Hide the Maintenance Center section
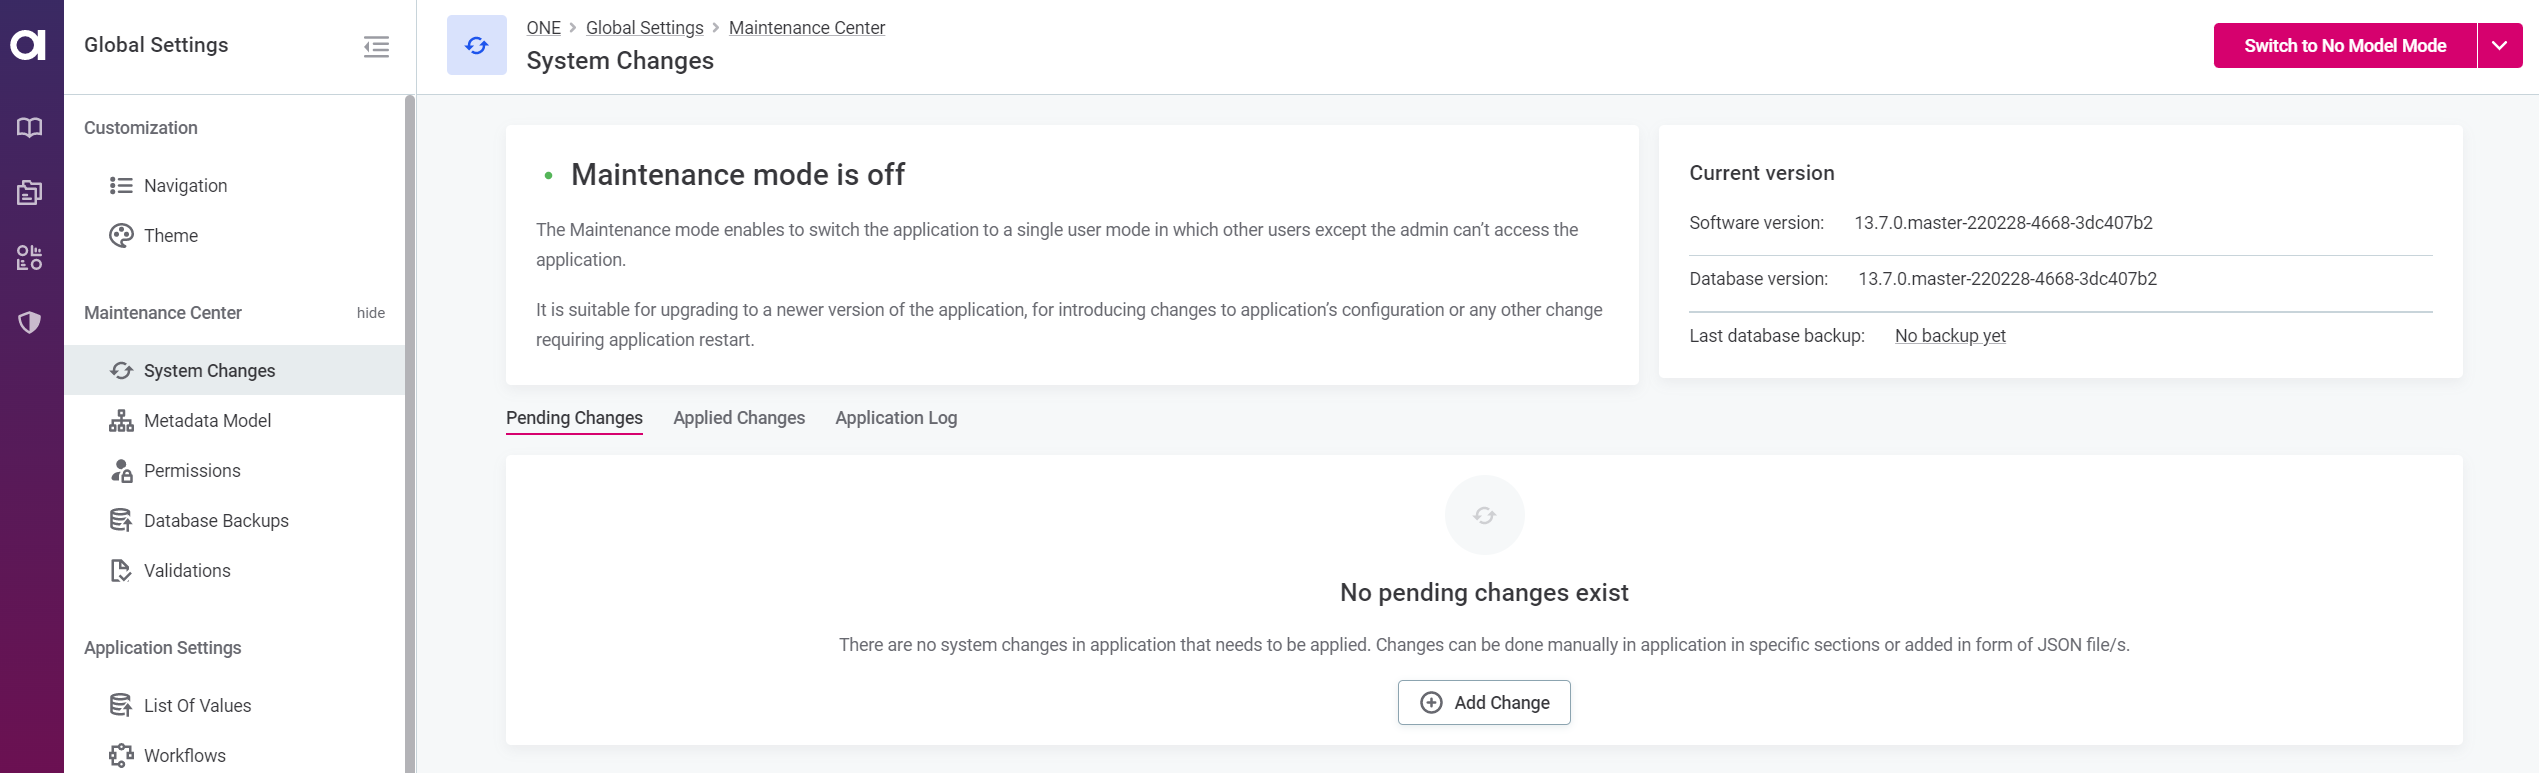 tap(370, 313)
